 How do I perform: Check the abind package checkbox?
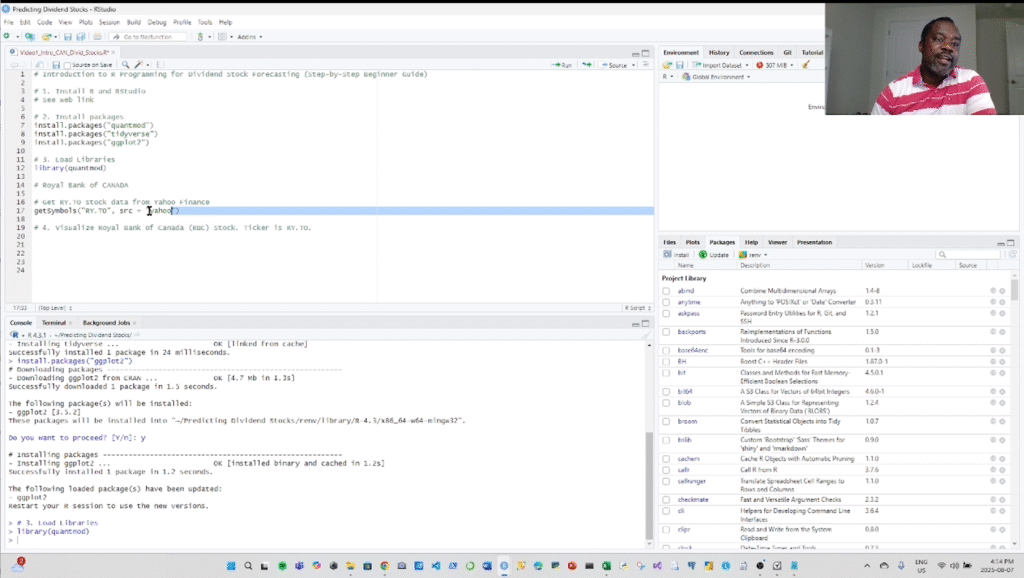coord(666,291)
